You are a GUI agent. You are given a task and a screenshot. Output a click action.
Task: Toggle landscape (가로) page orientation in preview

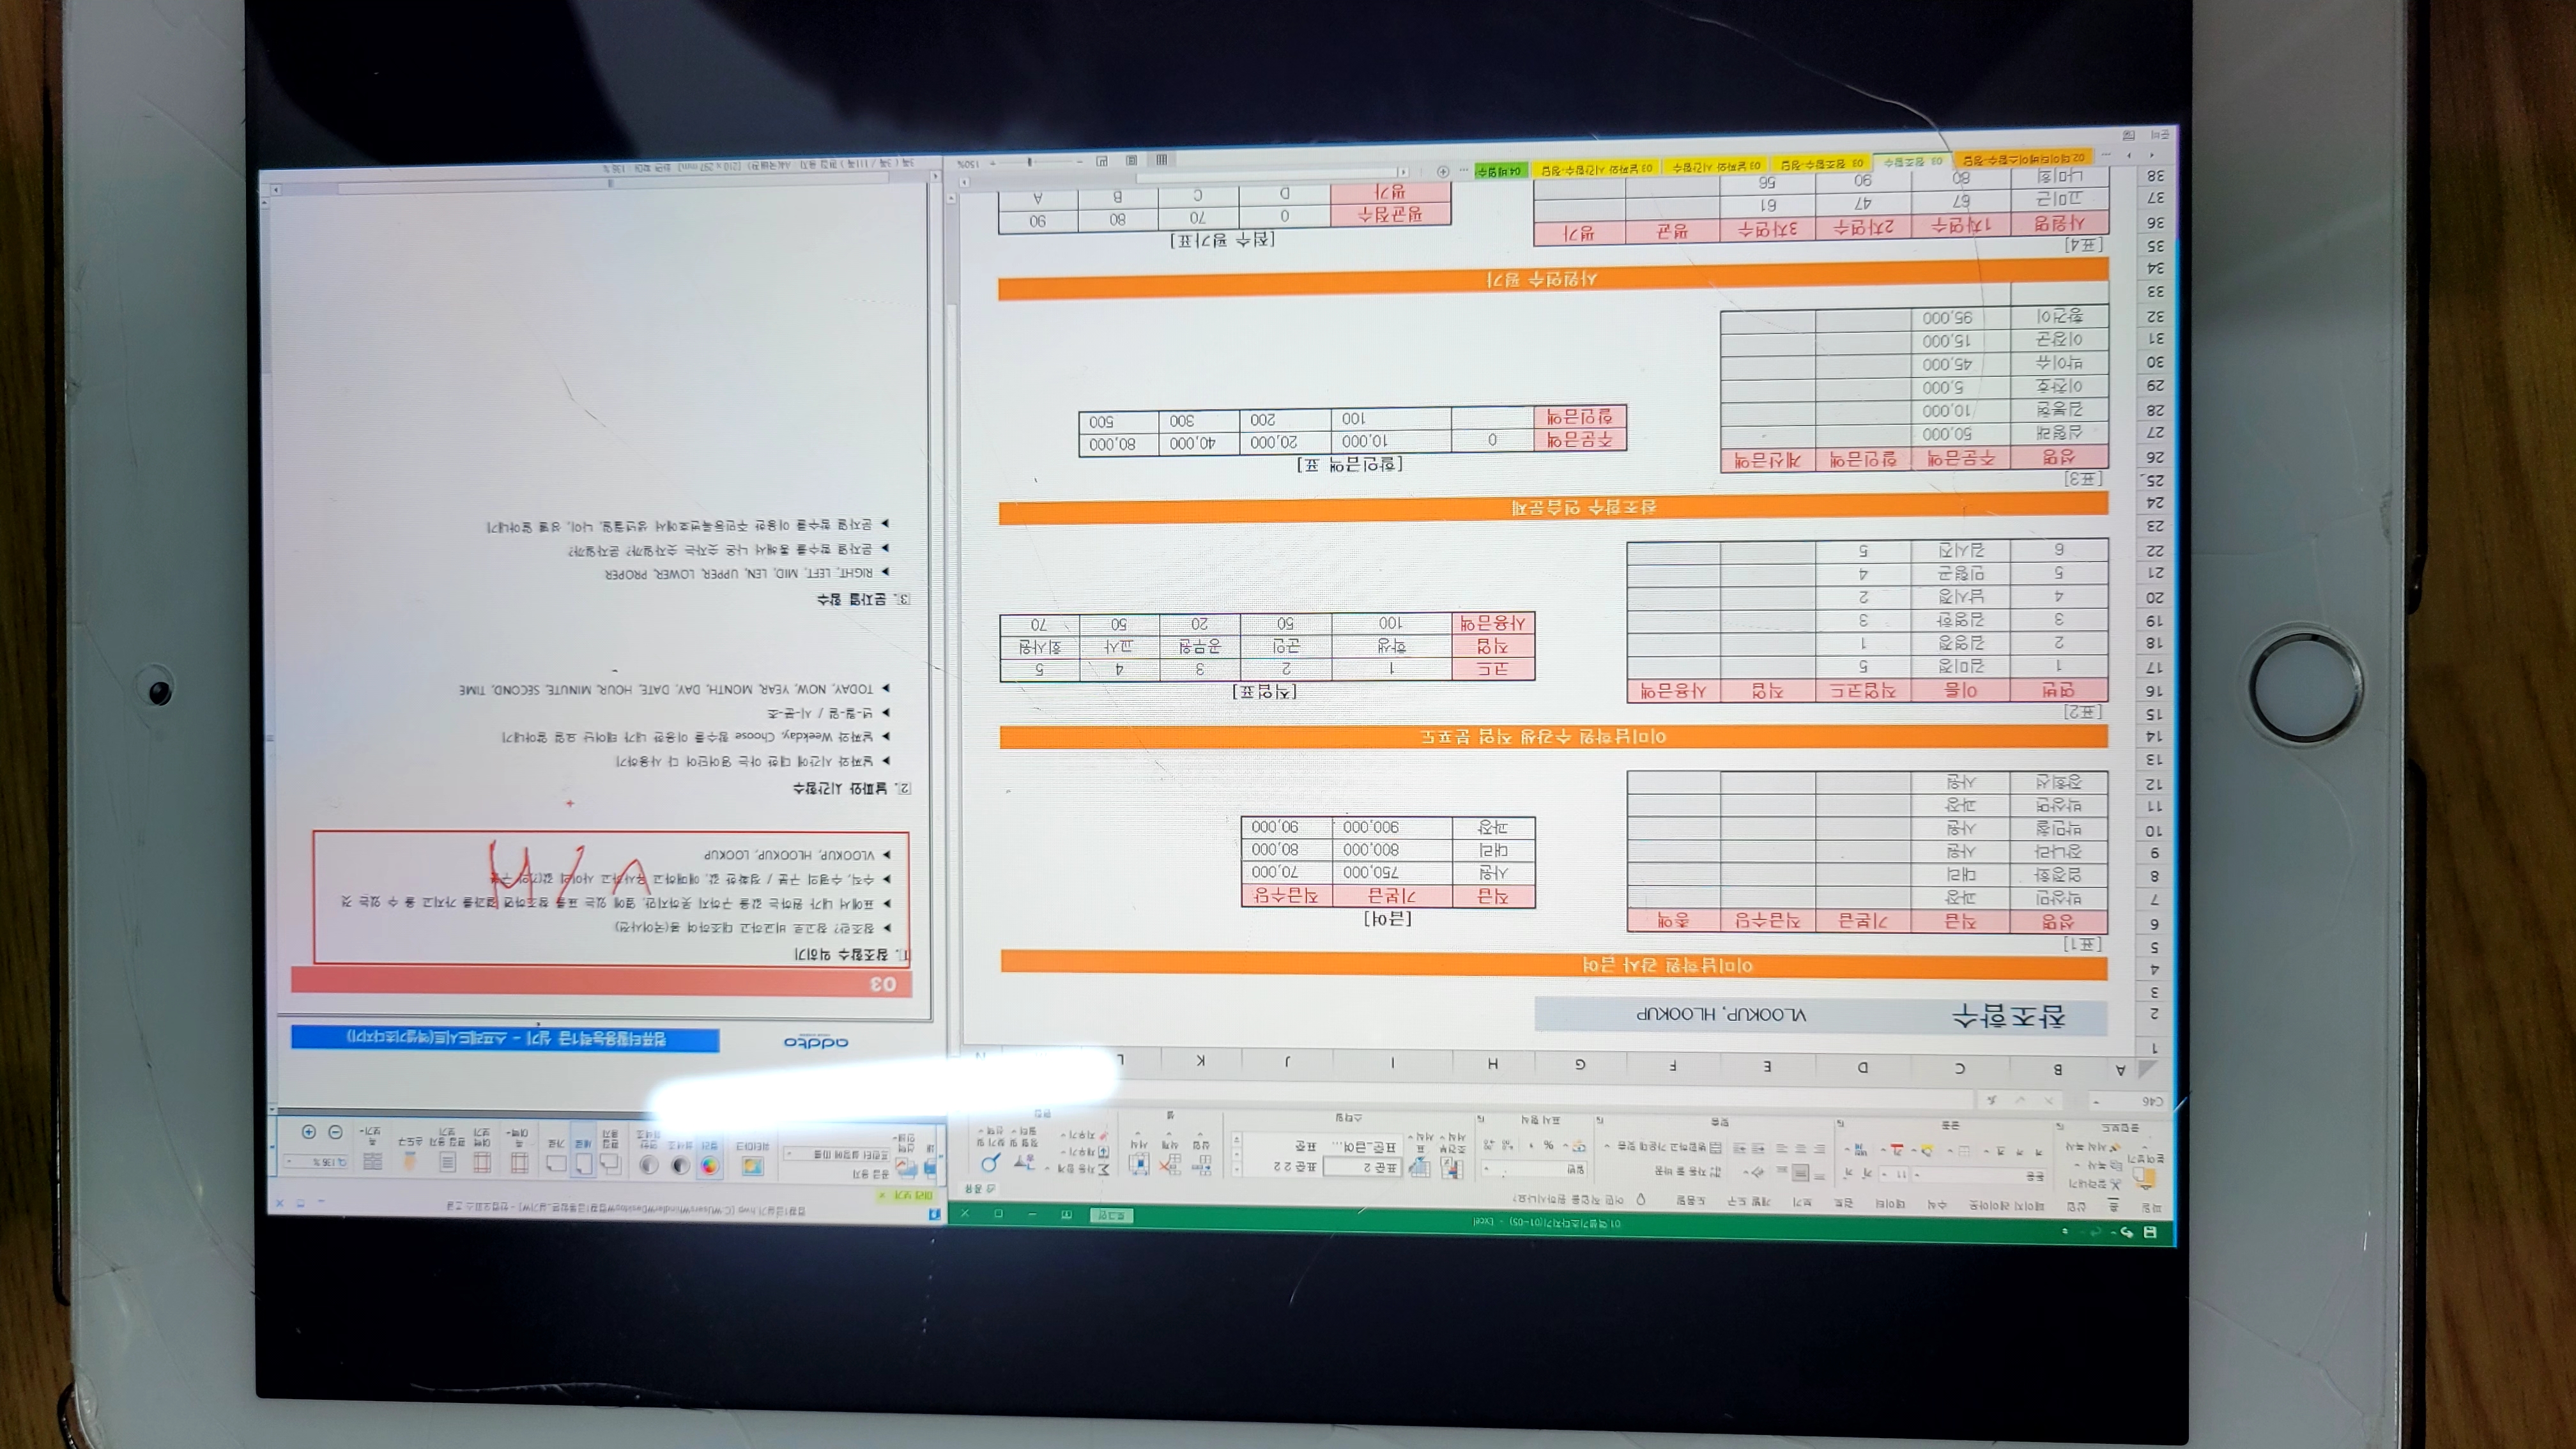pos(557,1163)
